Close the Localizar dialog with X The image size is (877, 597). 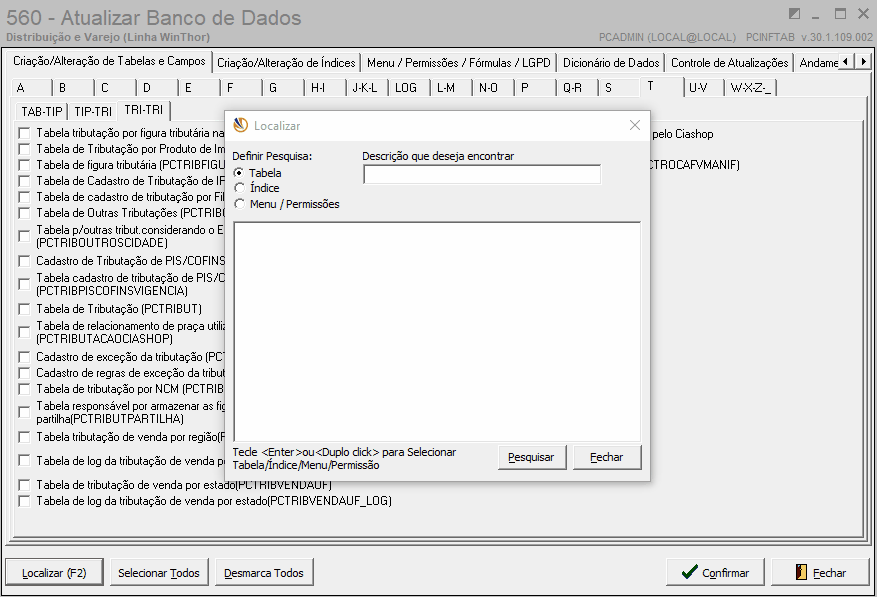pyautogui.click(x=635, y=125)
